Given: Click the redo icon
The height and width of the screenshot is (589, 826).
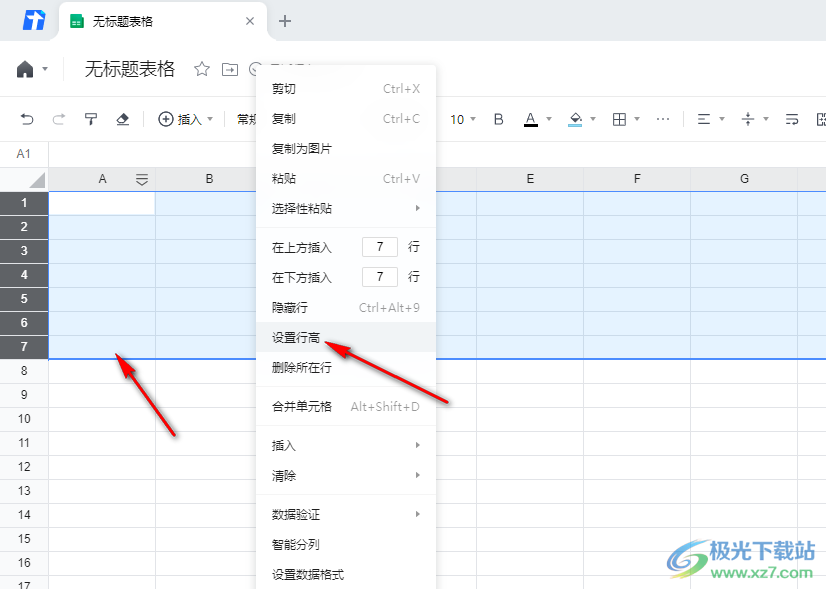Looking at the screenshot, I should [58, 120].
